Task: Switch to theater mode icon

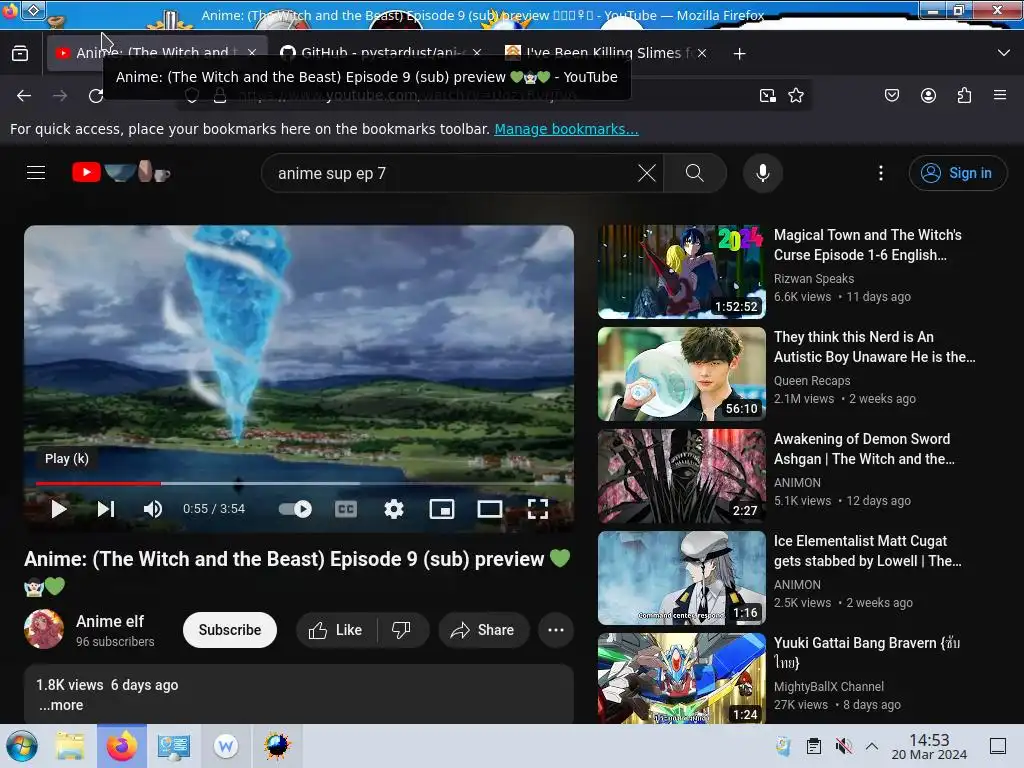Action: (x=489, y=509)
